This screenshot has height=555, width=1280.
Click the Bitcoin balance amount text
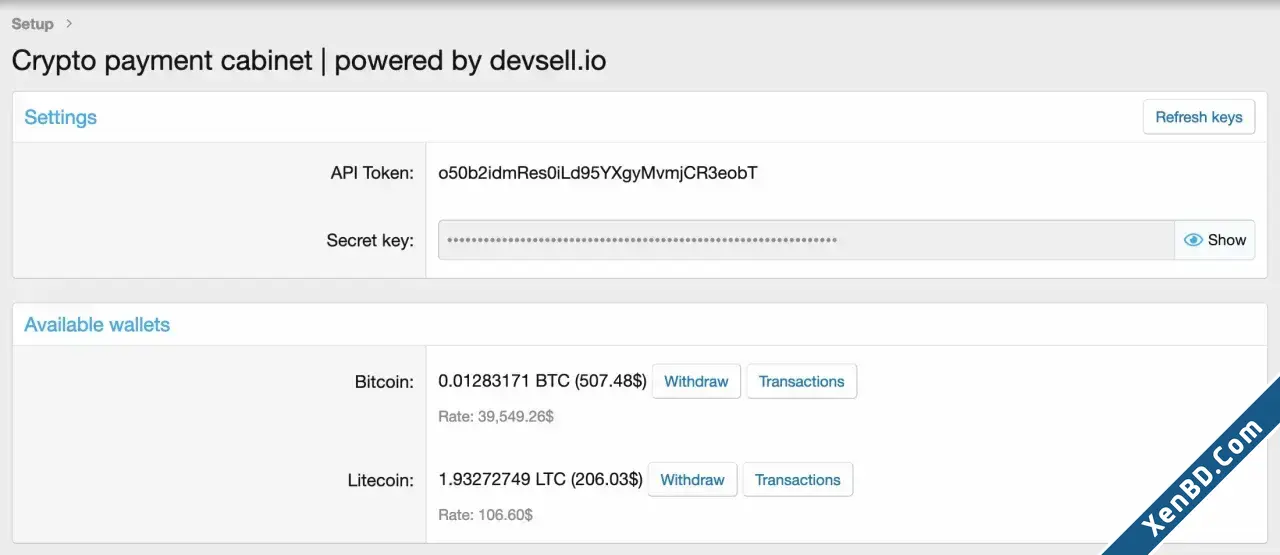click(543, 381)
